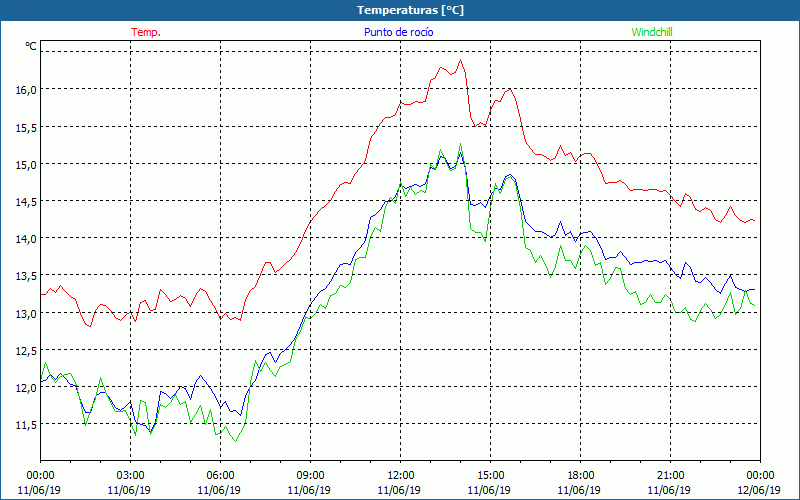Select the red 'Temp.' legend label
Screen dimensions: 800x500
point(146,32)
